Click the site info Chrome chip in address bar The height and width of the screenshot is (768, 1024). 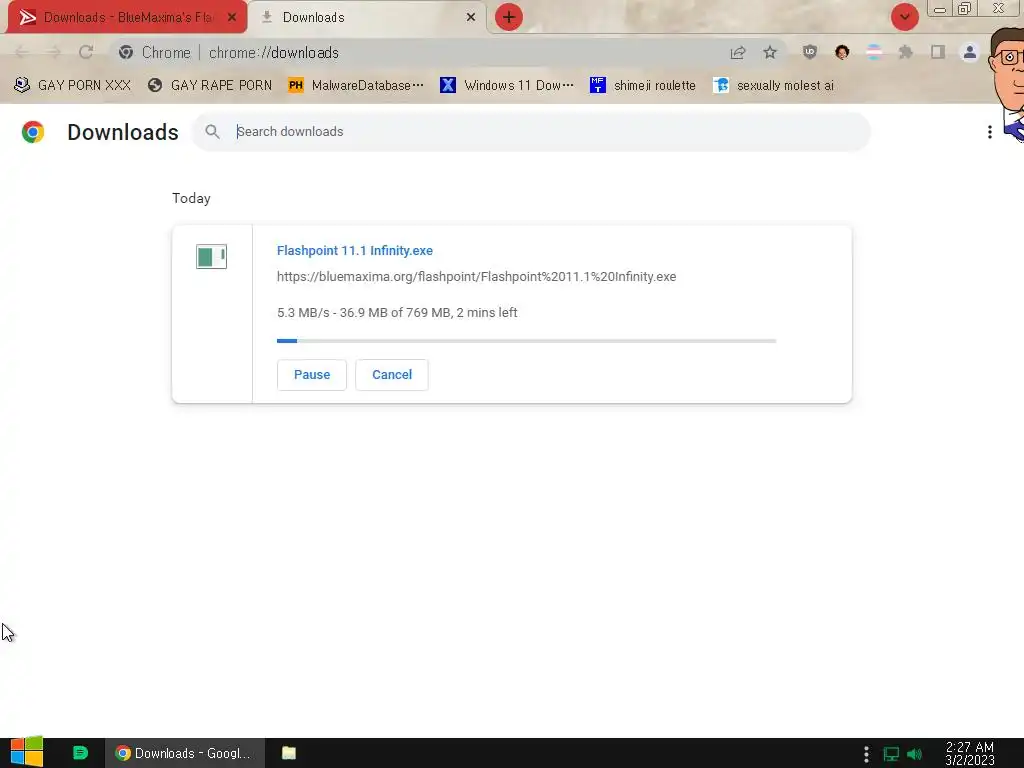[x=155, y=52]
